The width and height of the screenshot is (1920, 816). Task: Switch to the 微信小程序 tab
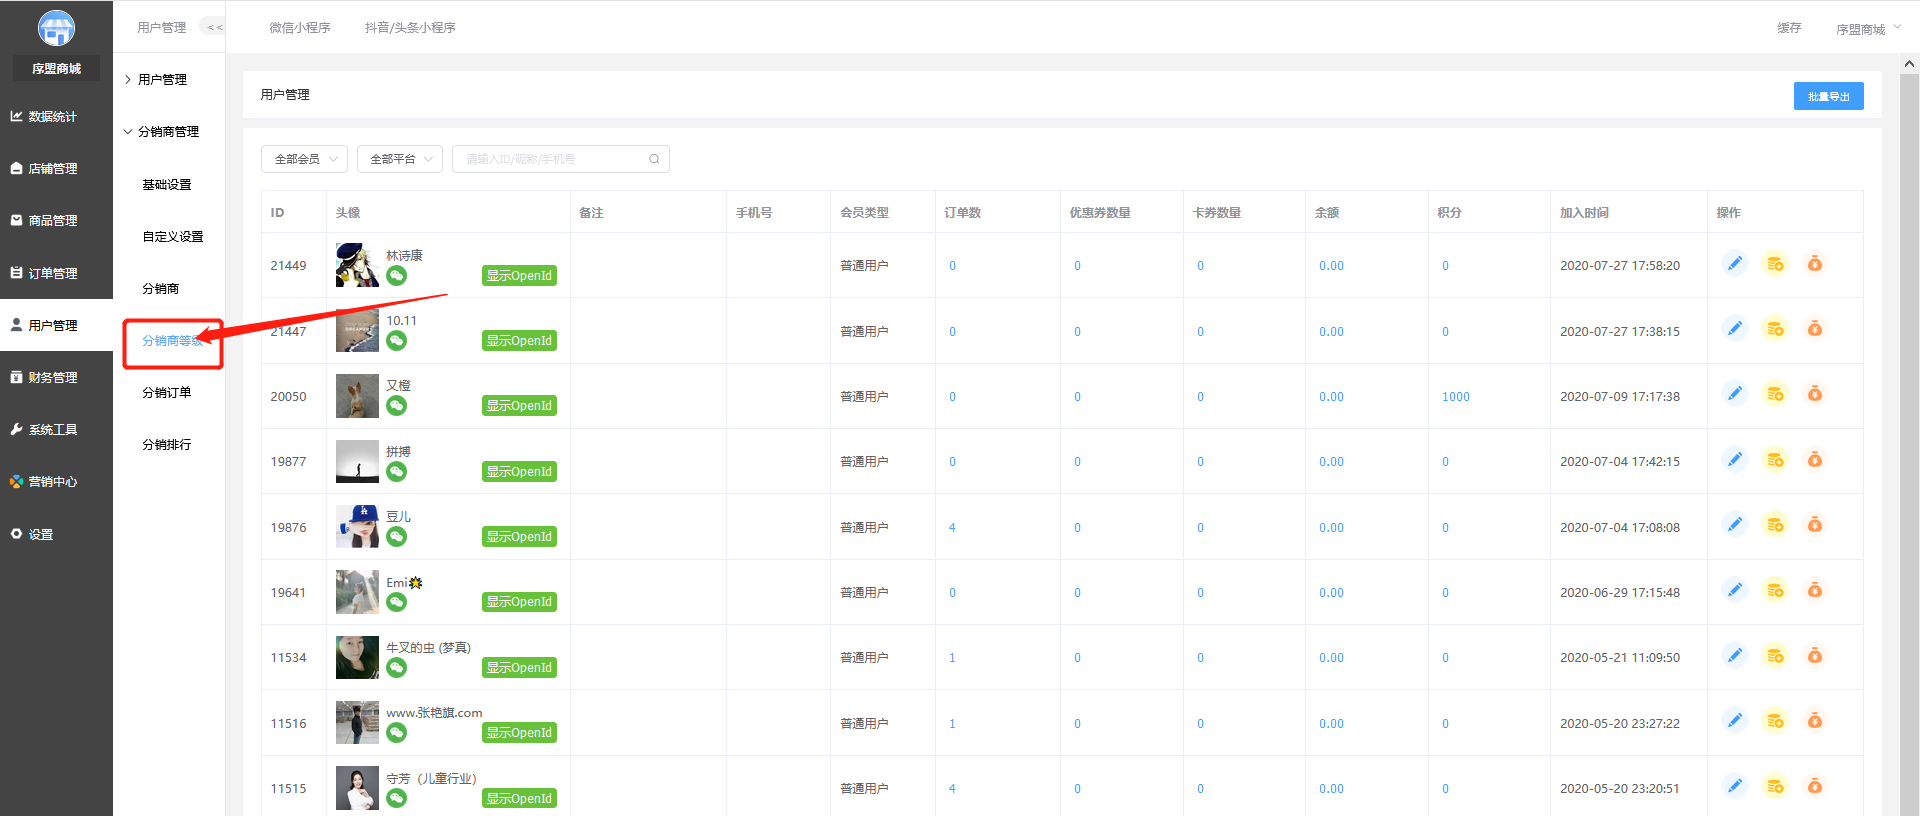[x=300, y=28]
